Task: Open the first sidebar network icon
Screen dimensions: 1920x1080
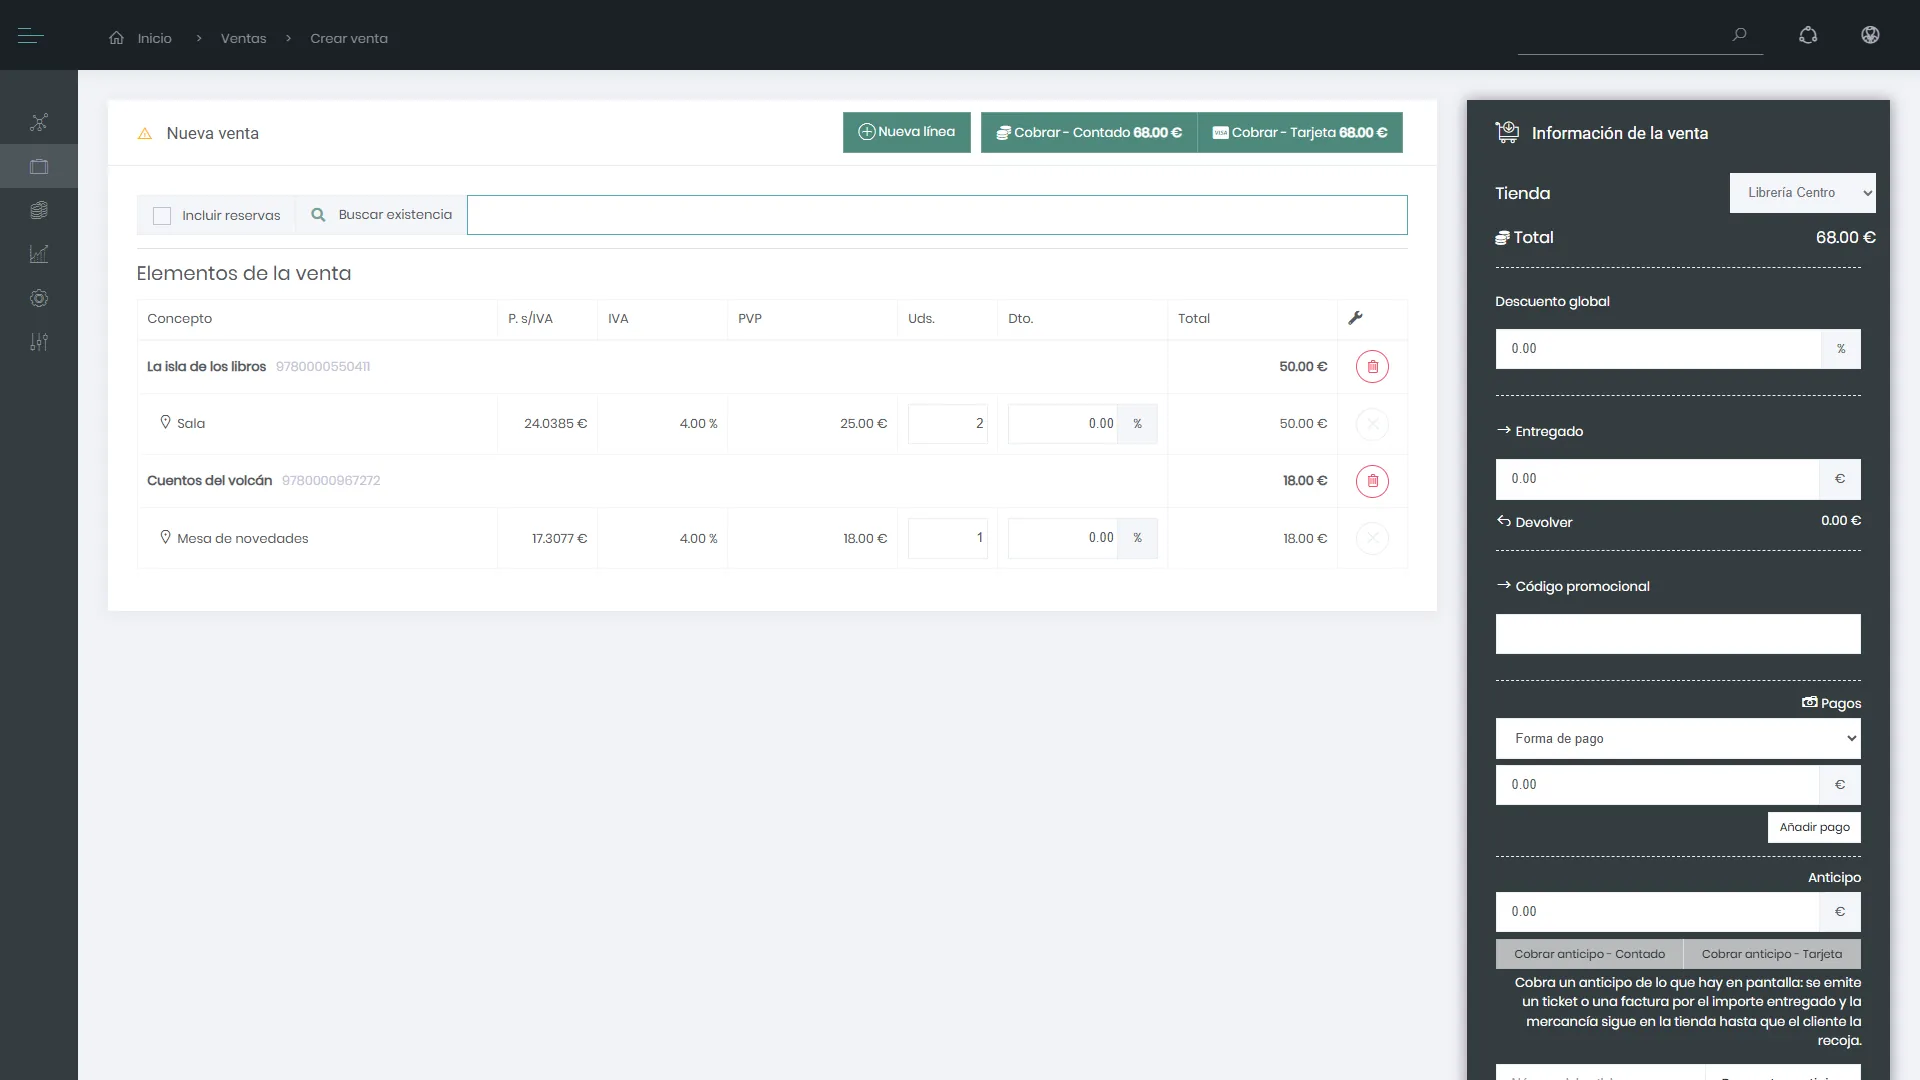Action: (x=39, y=123)
